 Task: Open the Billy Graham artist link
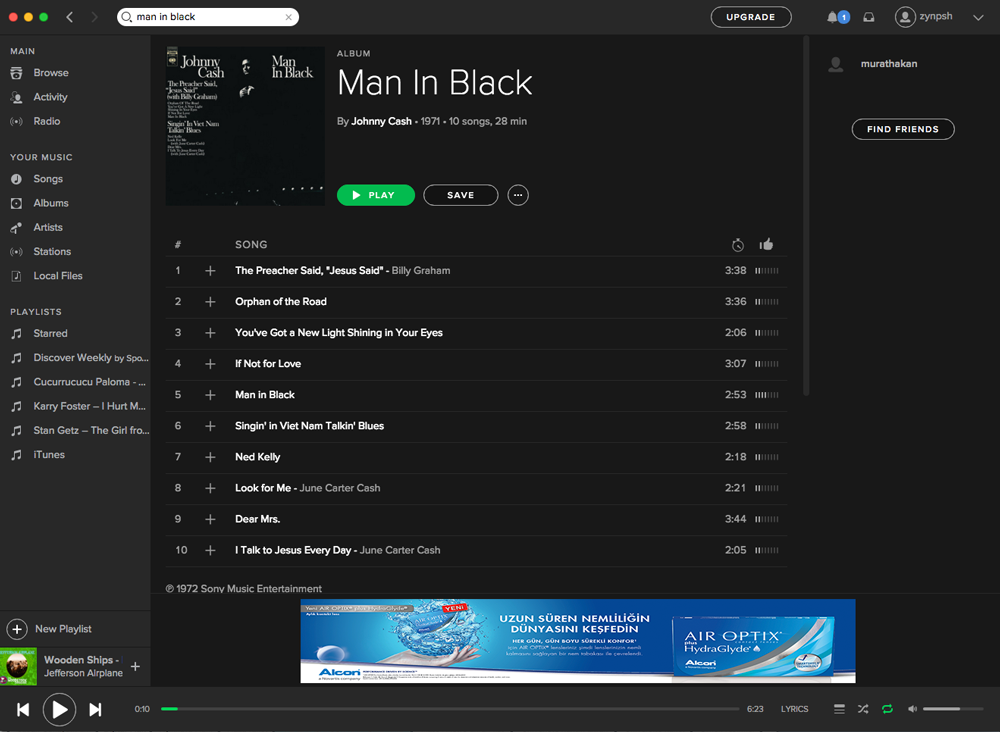coord(421,271)
